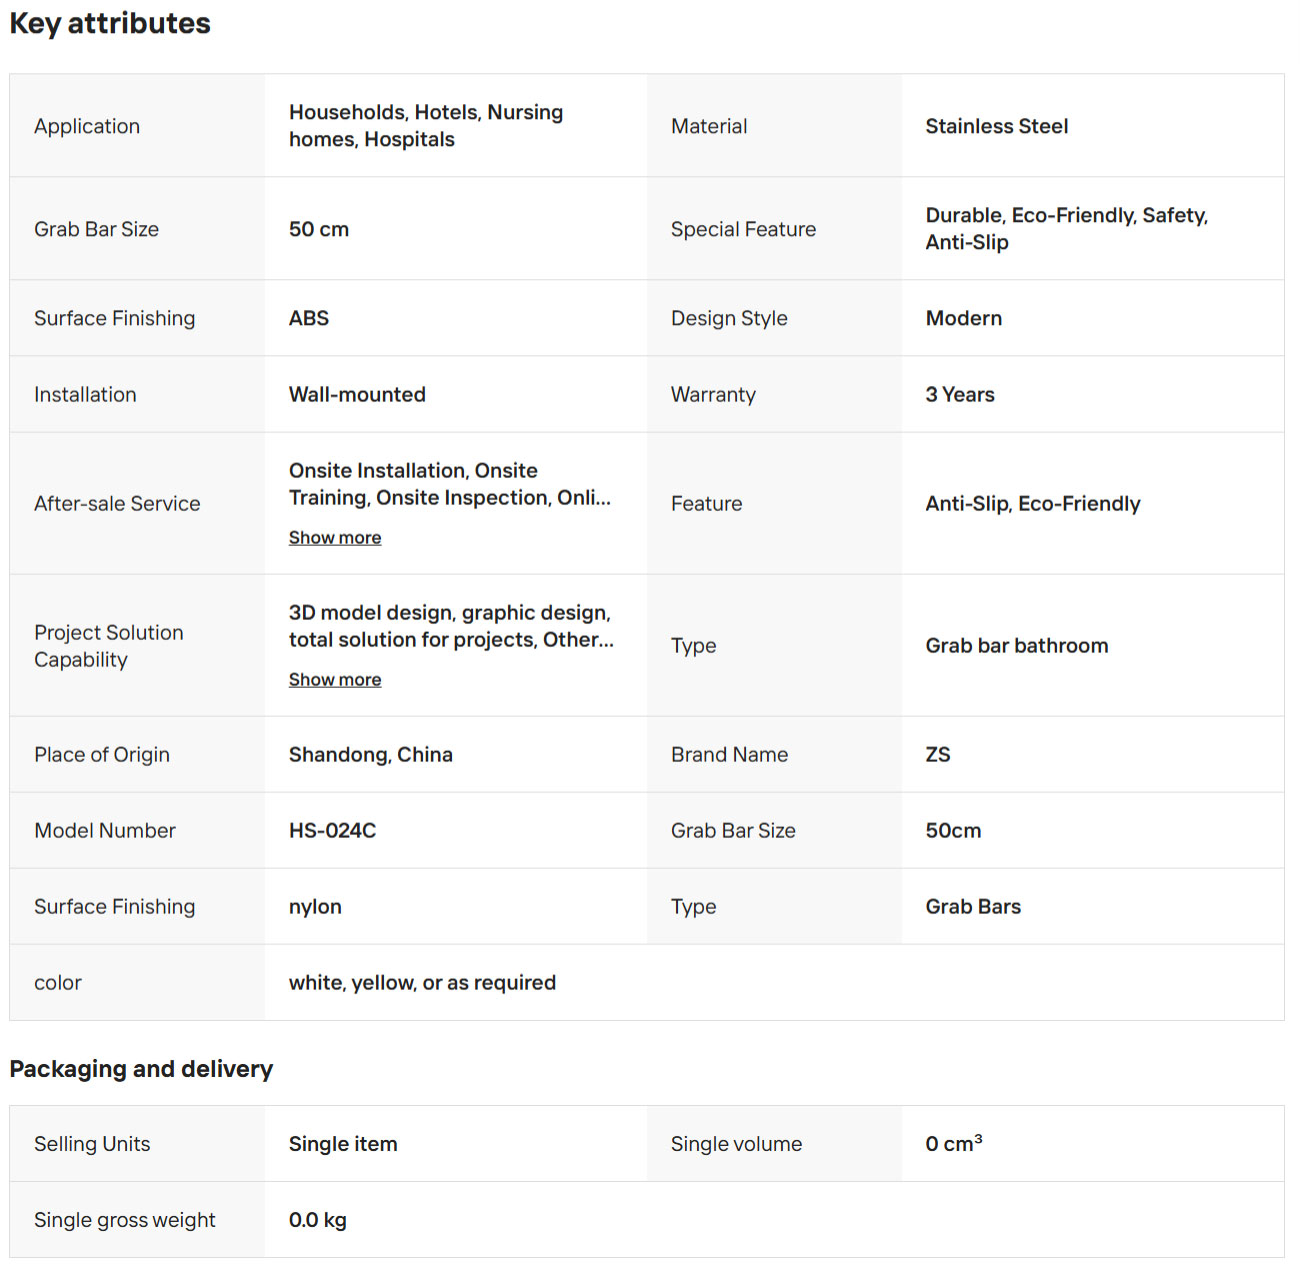The width and height of the screenshot is (1300, 1275).
Task: Click the Durable, Eco-Friendly, Safety special feature value
Action: pyautogui.click(x=1067, y=229)
